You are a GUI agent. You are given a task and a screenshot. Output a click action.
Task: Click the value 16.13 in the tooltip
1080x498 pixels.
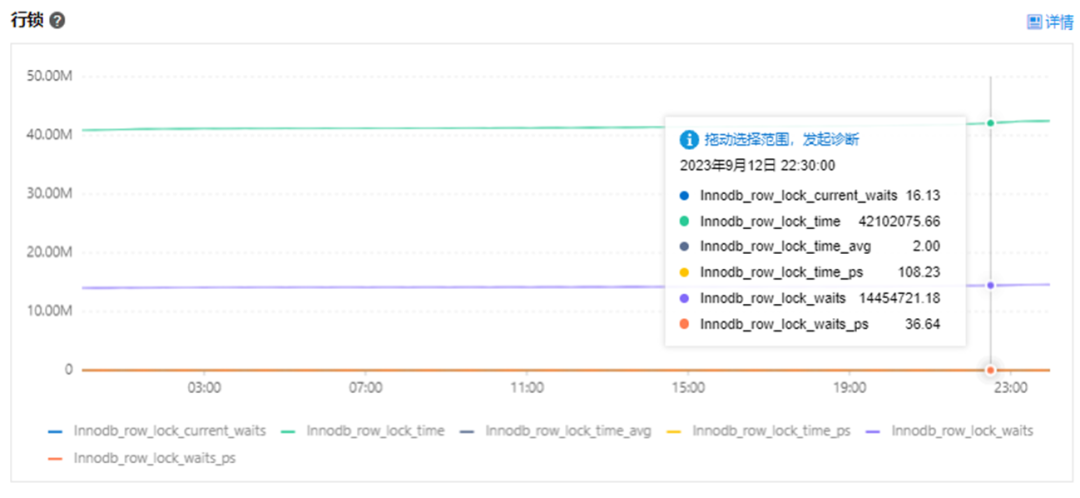[x=923, y=196]
